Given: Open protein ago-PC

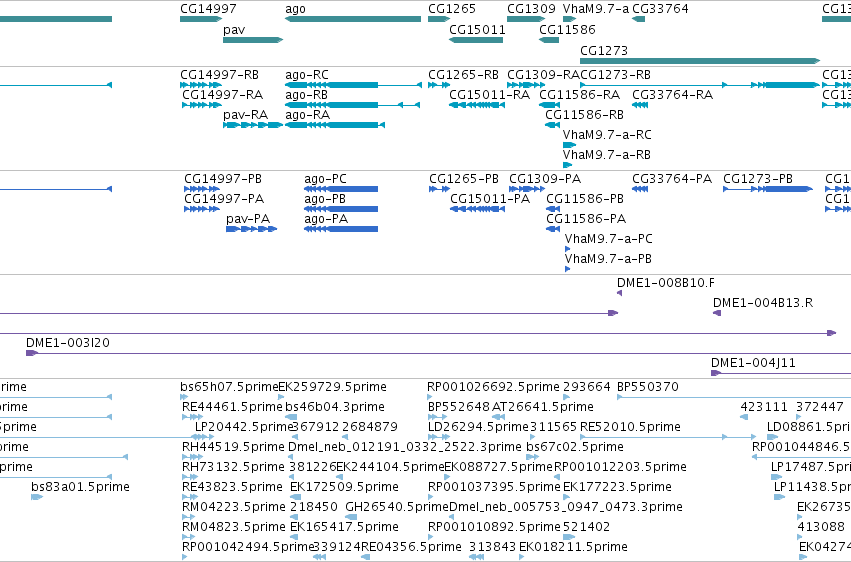Looking at the screenshot, I should [325, 178].
